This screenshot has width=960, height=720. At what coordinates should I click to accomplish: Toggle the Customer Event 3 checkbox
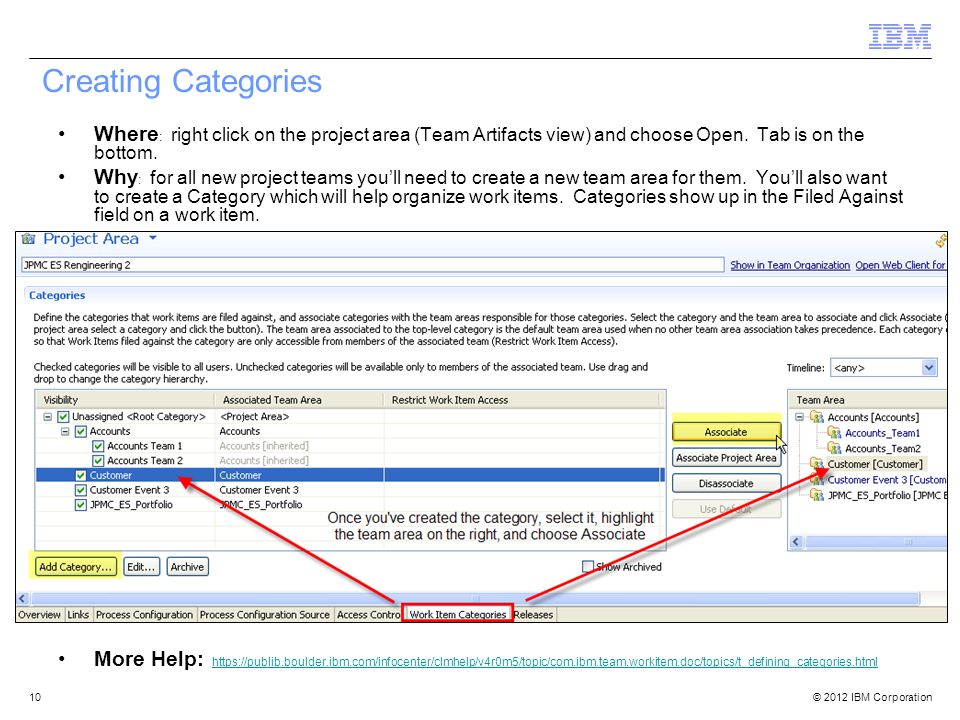81,490
